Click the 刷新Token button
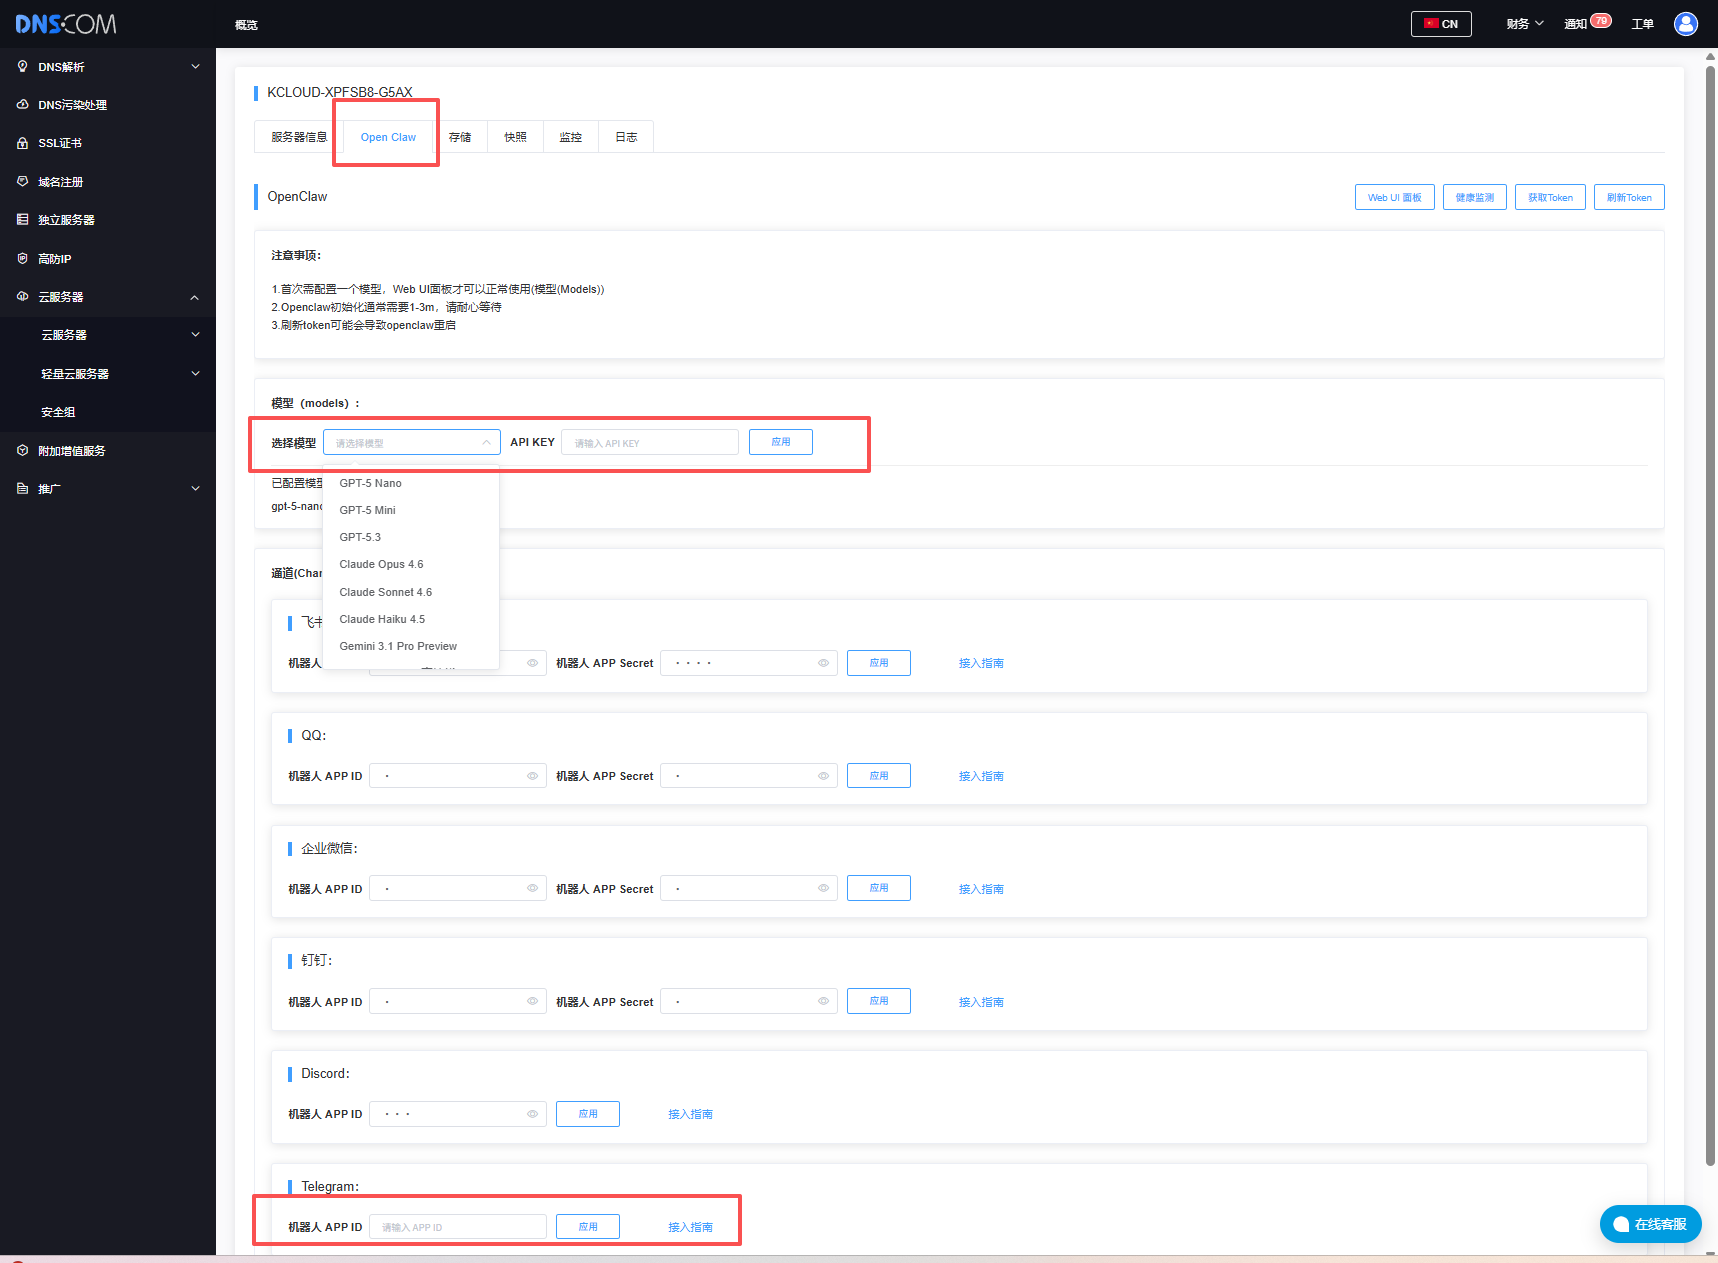1718x1263 pixels. [1628, 198]
